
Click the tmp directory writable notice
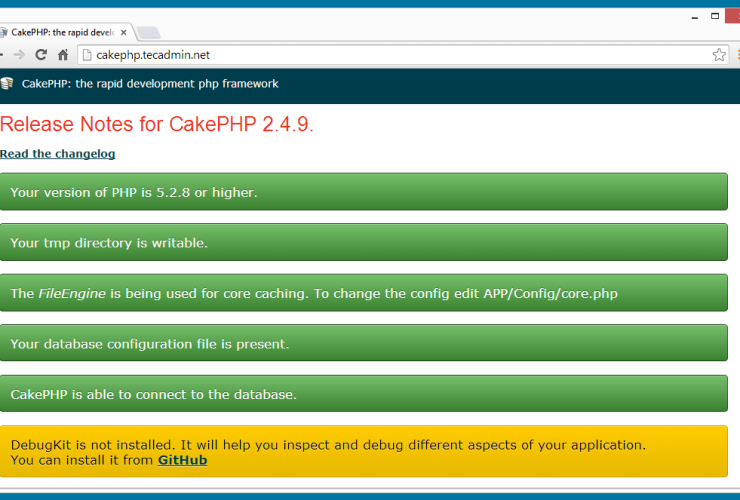tap(364, 242)
